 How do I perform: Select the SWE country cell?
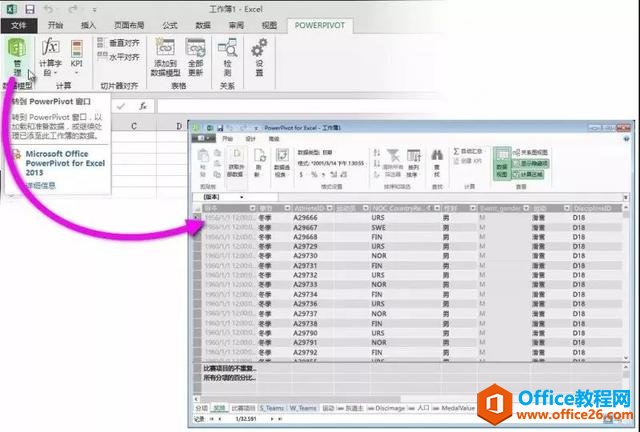click(x=378, y=227)
